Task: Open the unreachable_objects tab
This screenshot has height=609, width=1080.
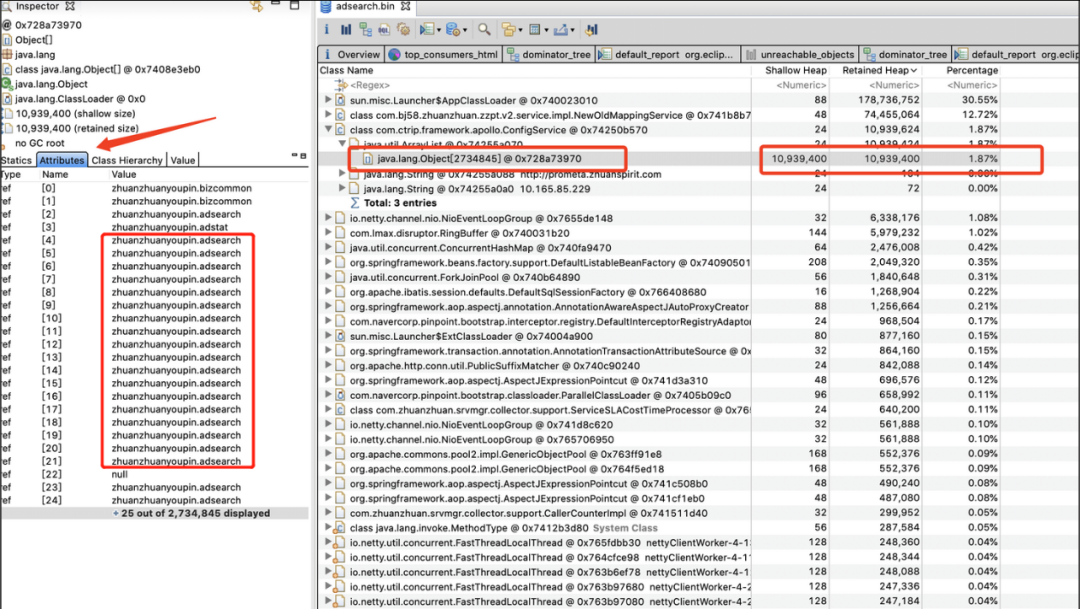Action: point(806,55)
